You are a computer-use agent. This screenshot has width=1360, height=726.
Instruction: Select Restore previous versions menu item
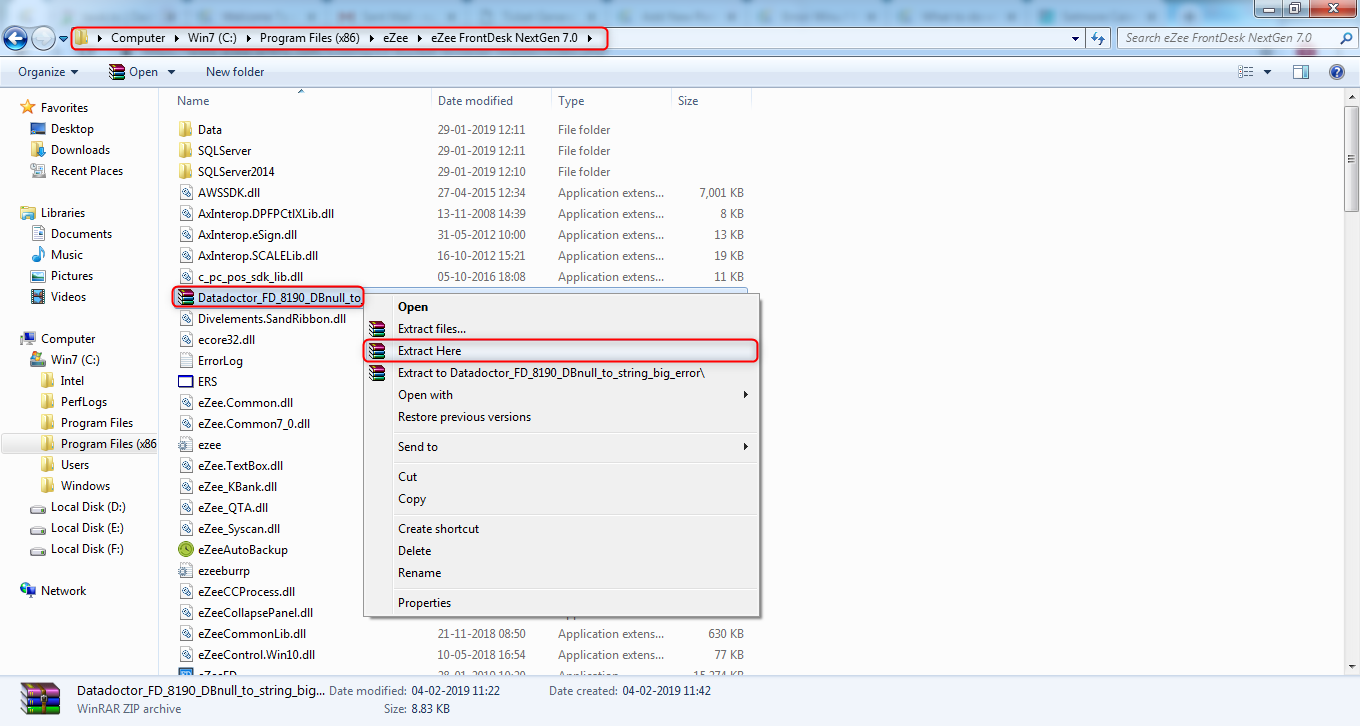tap(464, 417)
